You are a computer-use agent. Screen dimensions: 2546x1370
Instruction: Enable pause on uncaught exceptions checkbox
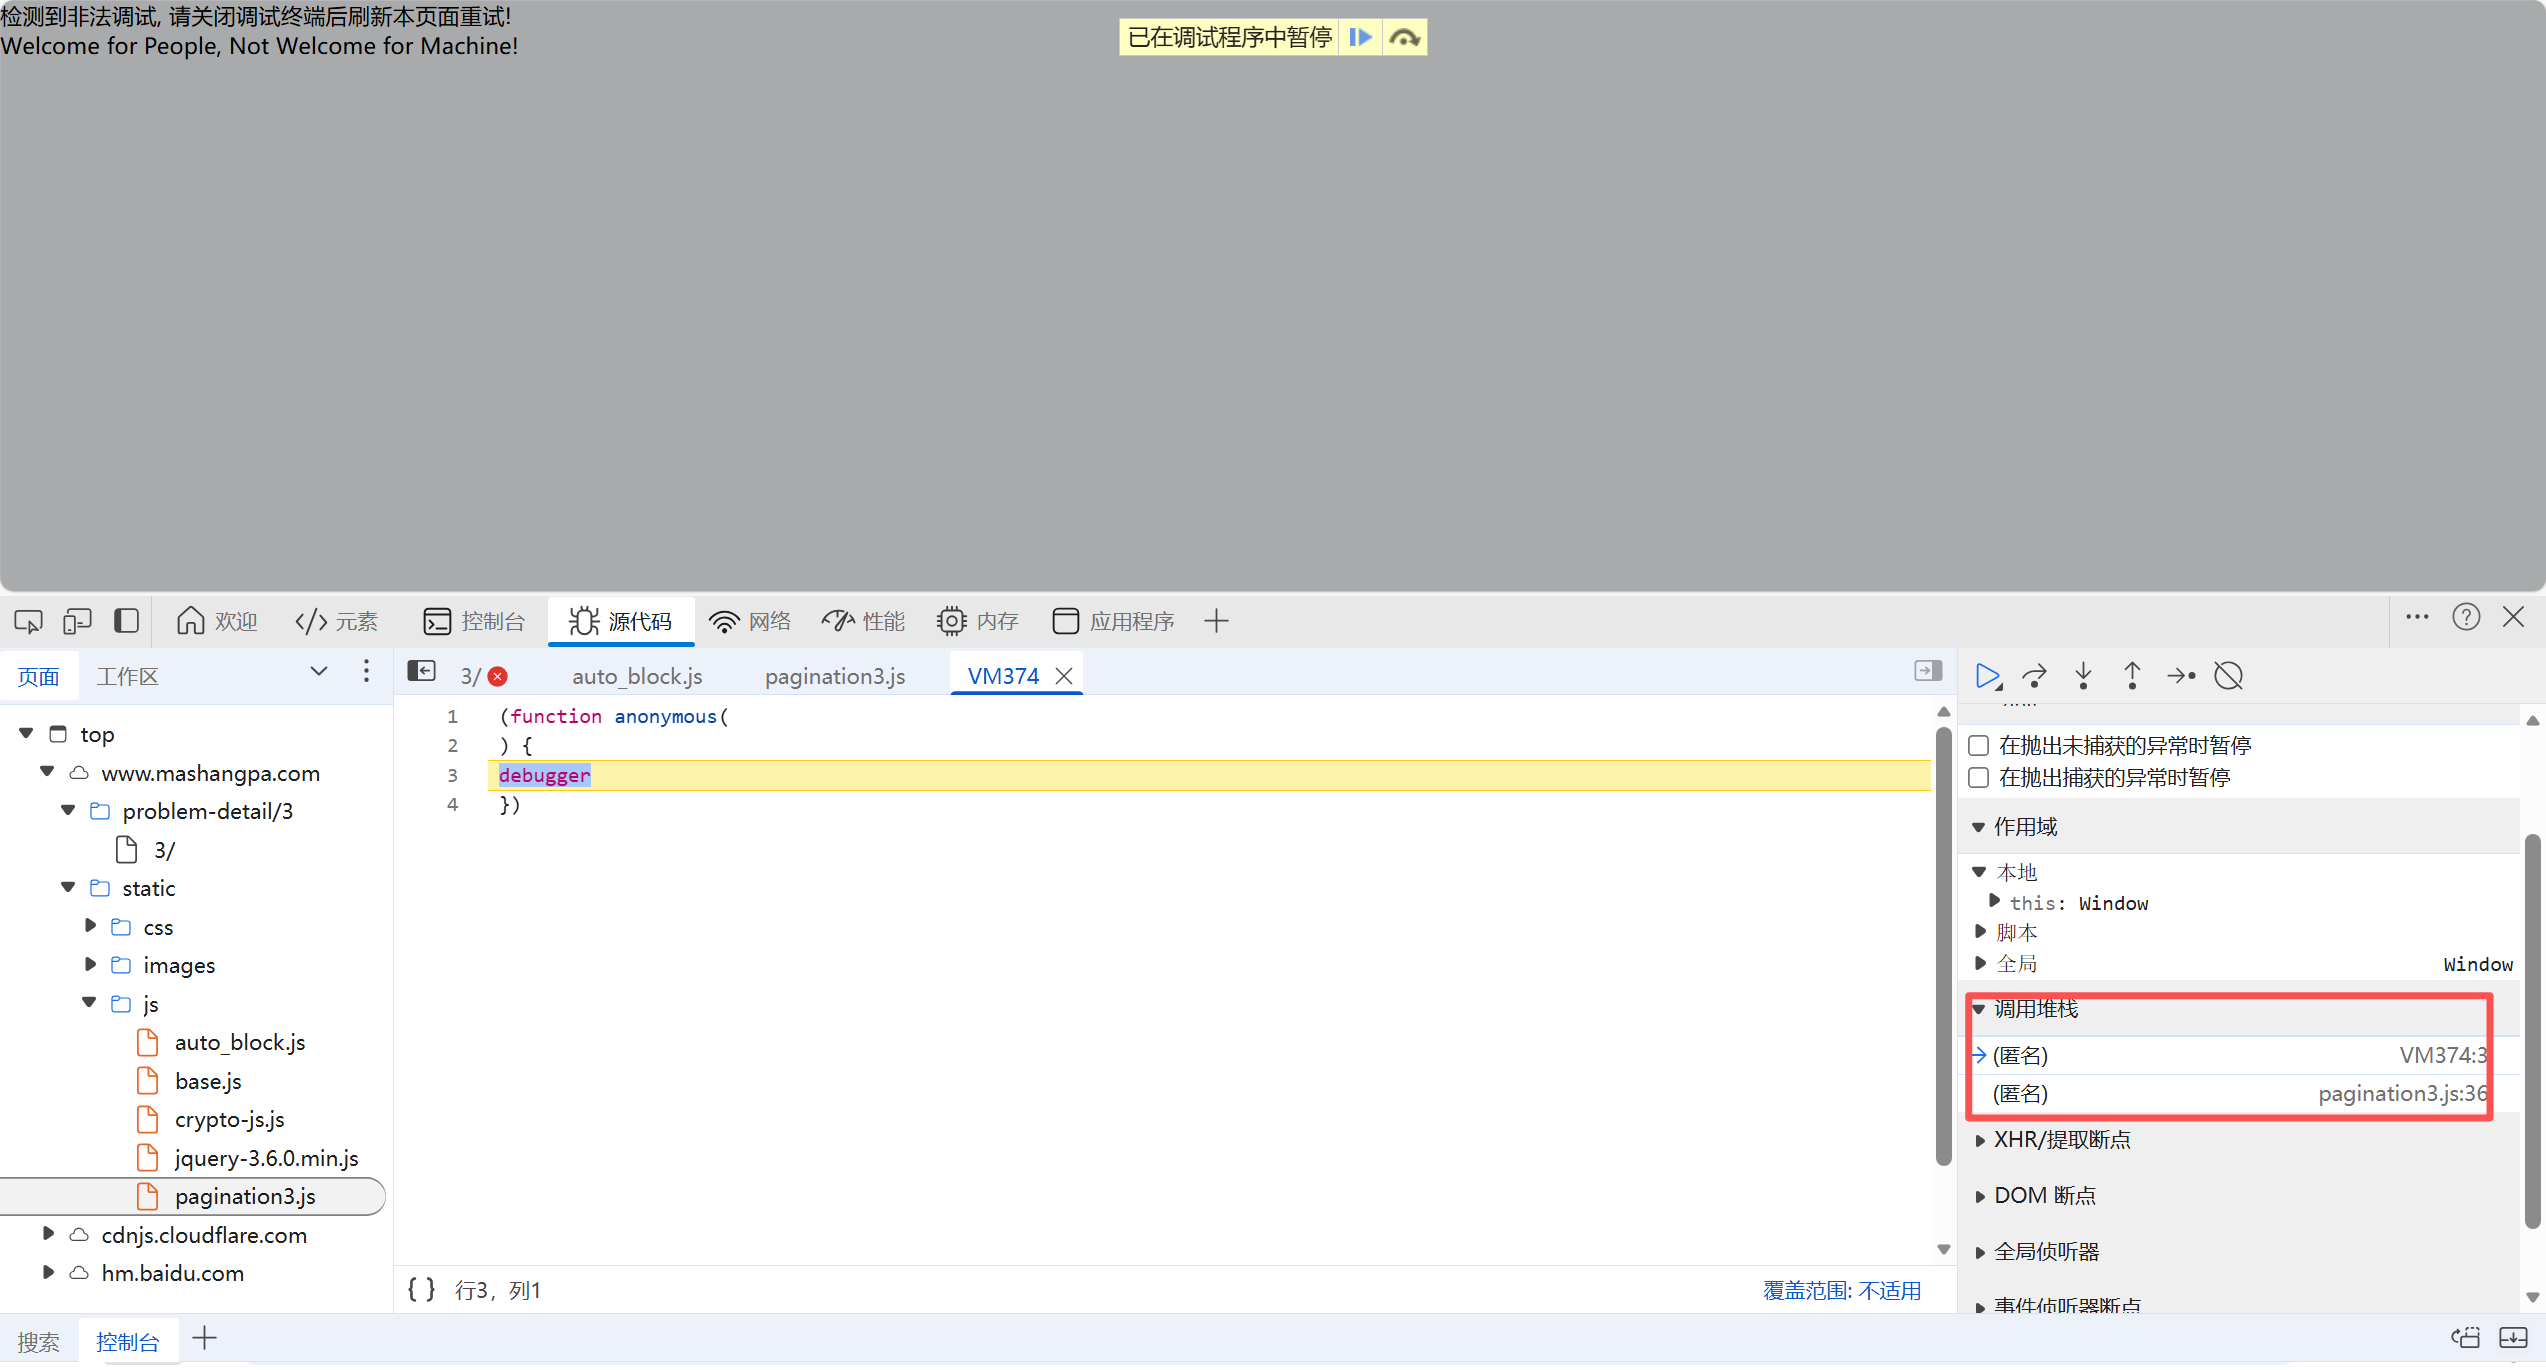click(x=1978, y=745)
